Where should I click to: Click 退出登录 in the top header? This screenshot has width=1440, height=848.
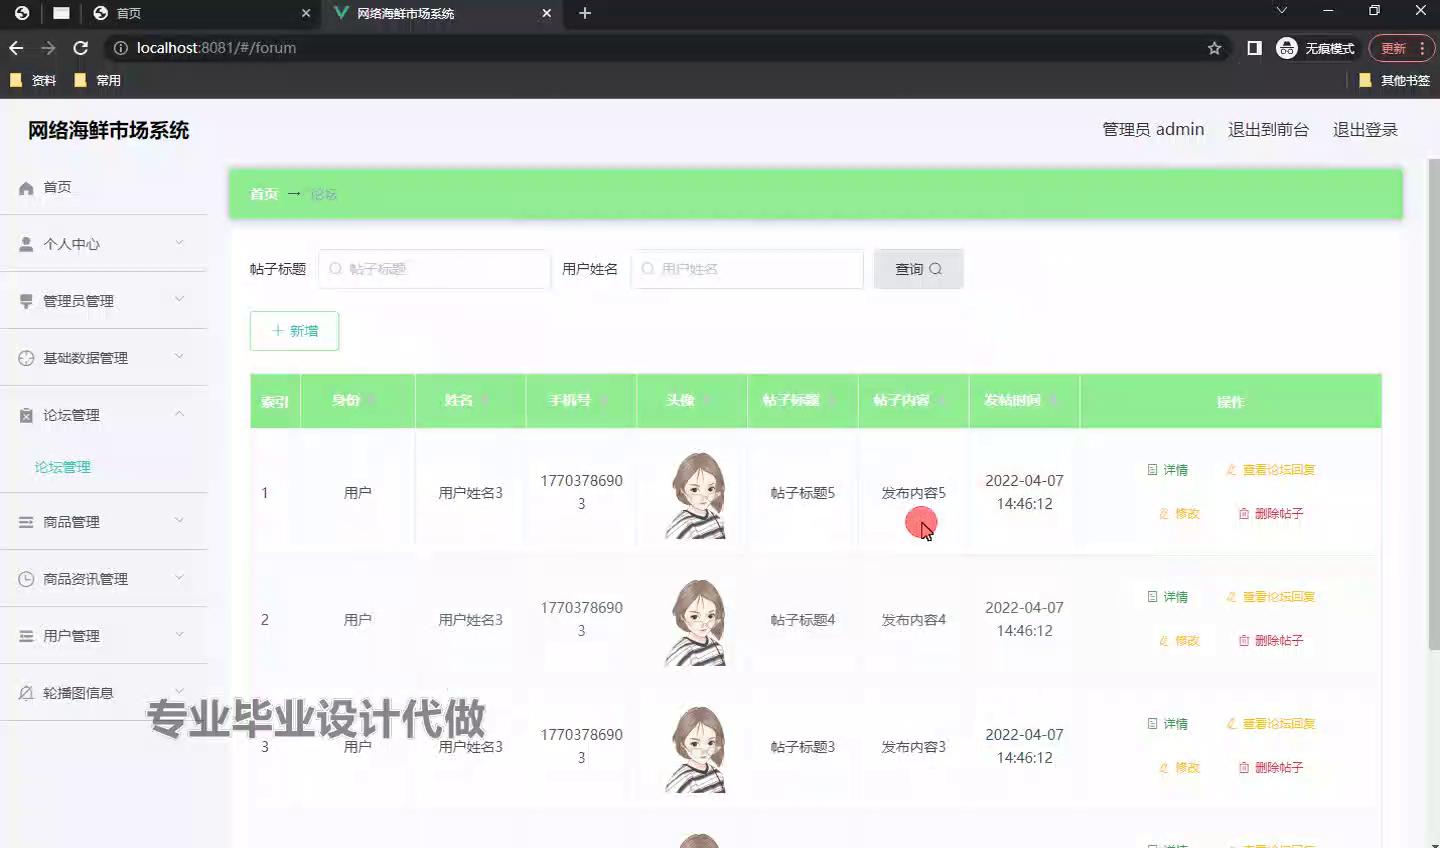1364,130
